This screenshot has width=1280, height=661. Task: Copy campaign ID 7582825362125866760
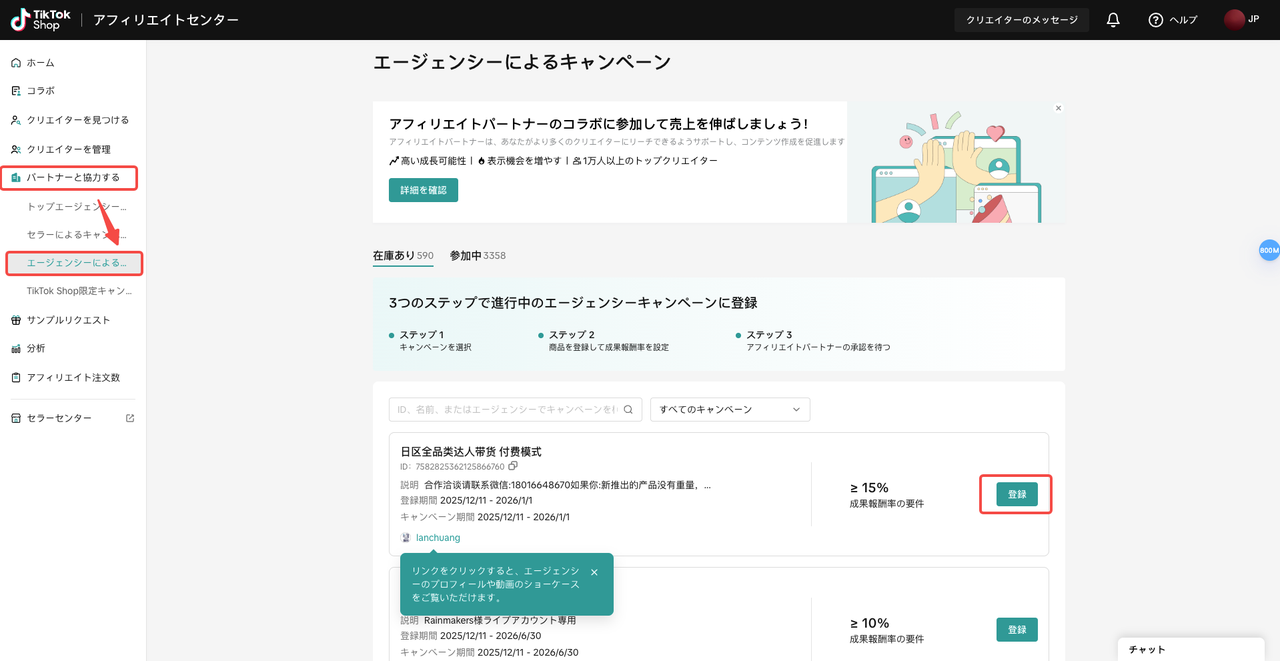click(x=513, y=466)
